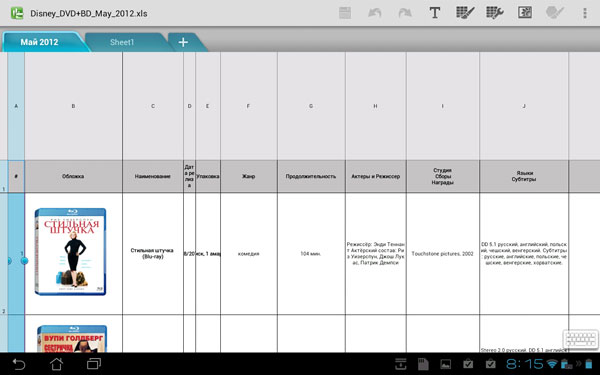Select the Продолжительность header cell
This screenshot has width=600, height=375.
[311, 176]
